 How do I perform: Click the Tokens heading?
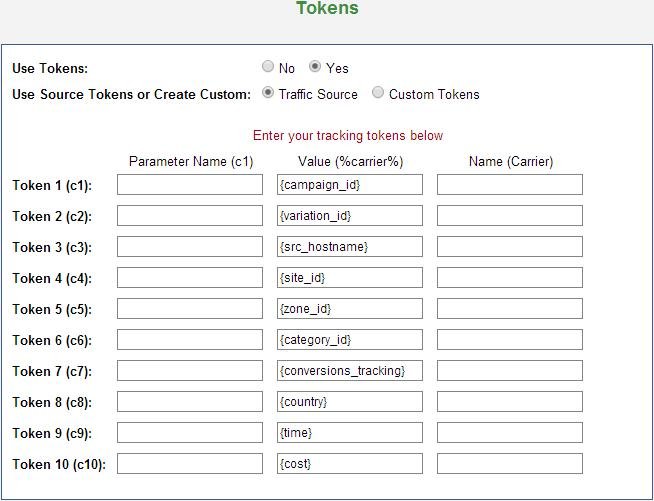327,8
